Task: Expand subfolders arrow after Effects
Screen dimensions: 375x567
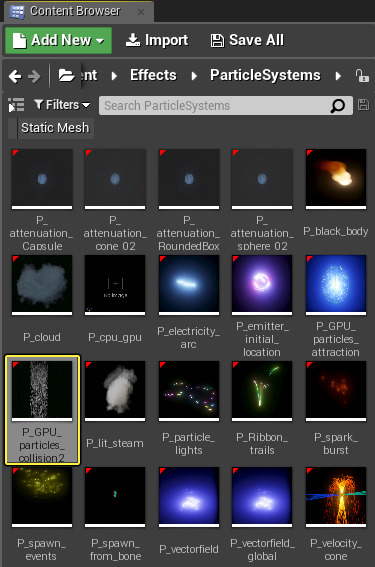Action: (194, 76)
